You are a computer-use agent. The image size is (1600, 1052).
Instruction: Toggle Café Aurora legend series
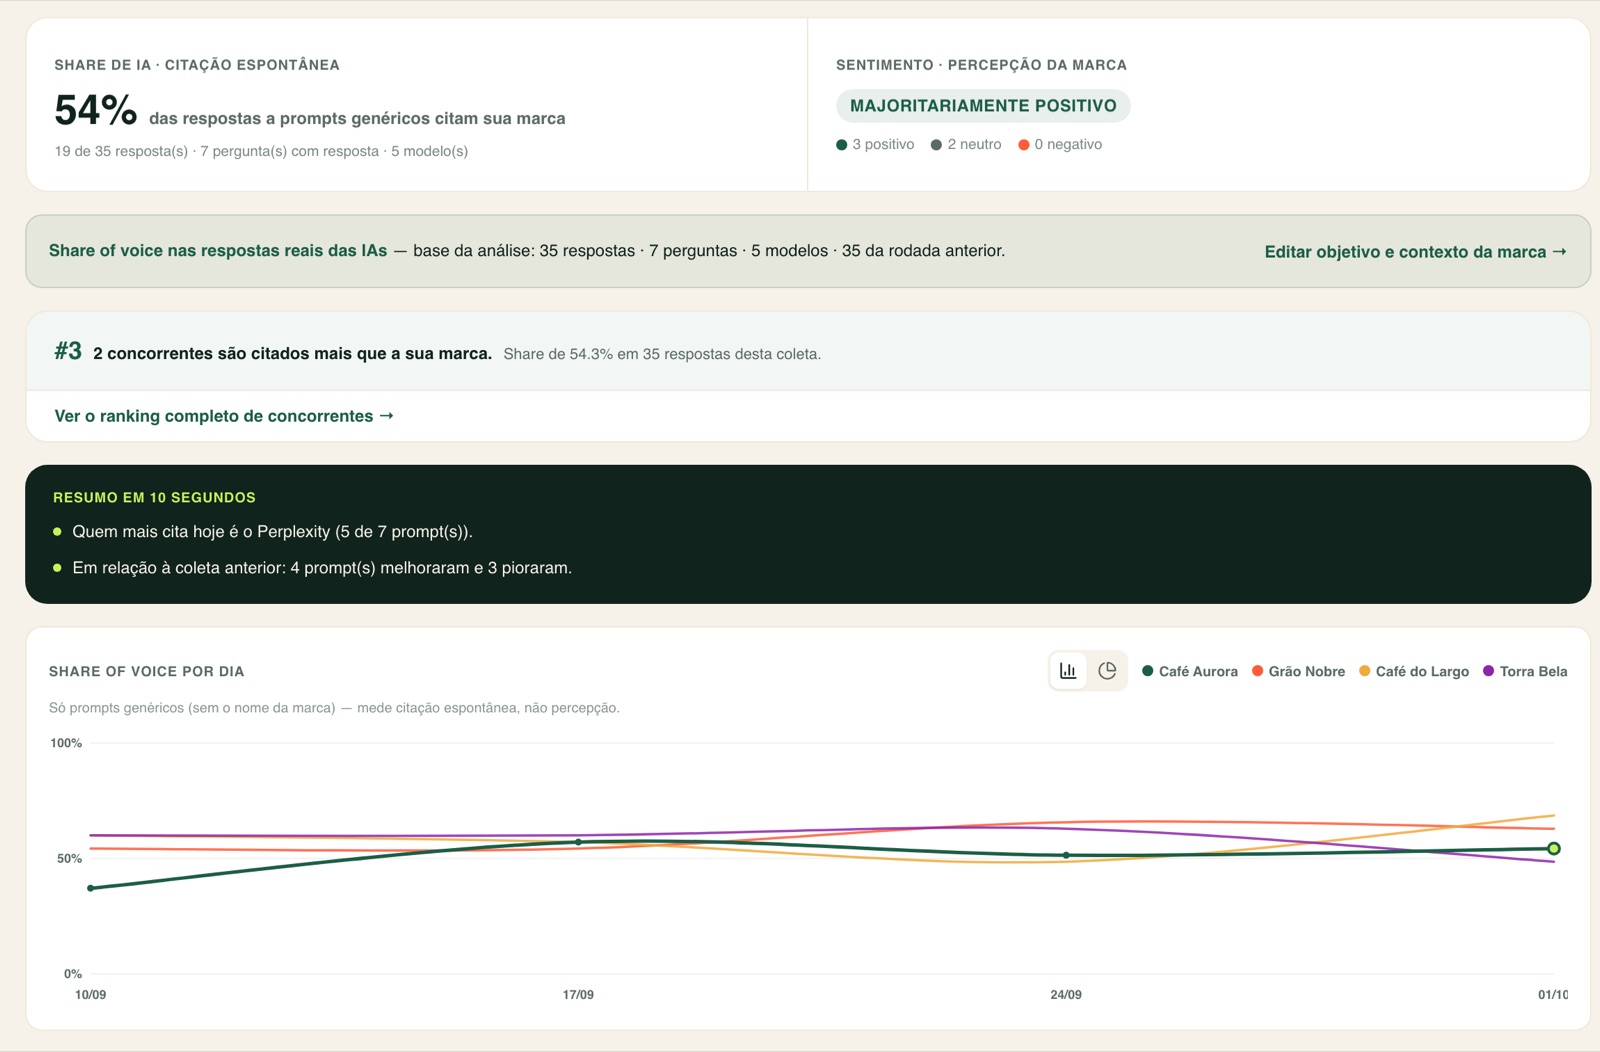pos(1190,672)
